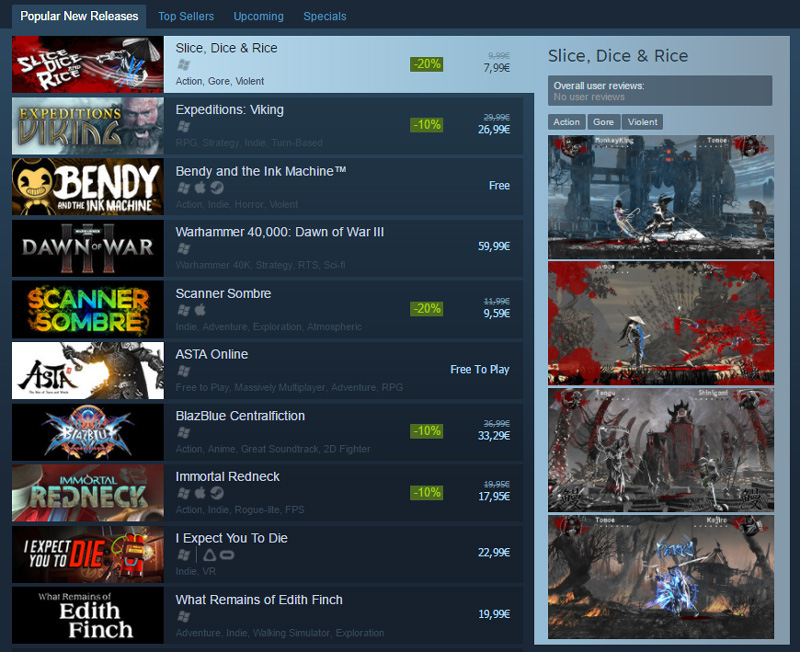Switch to the Top Sellers tab
Screen dimensions: 800x652
tap(186, 16)
